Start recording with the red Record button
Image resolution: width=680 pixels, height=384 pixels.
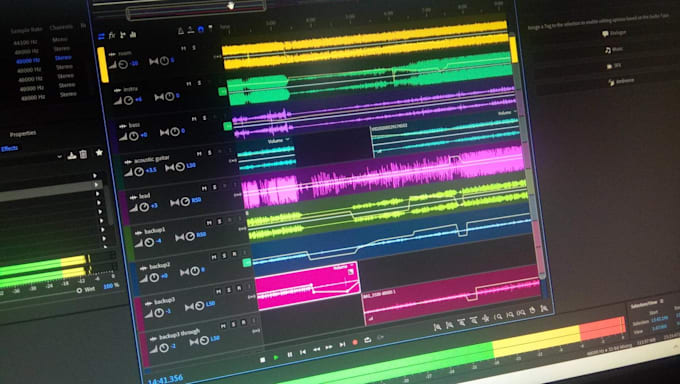click(355, 342)
